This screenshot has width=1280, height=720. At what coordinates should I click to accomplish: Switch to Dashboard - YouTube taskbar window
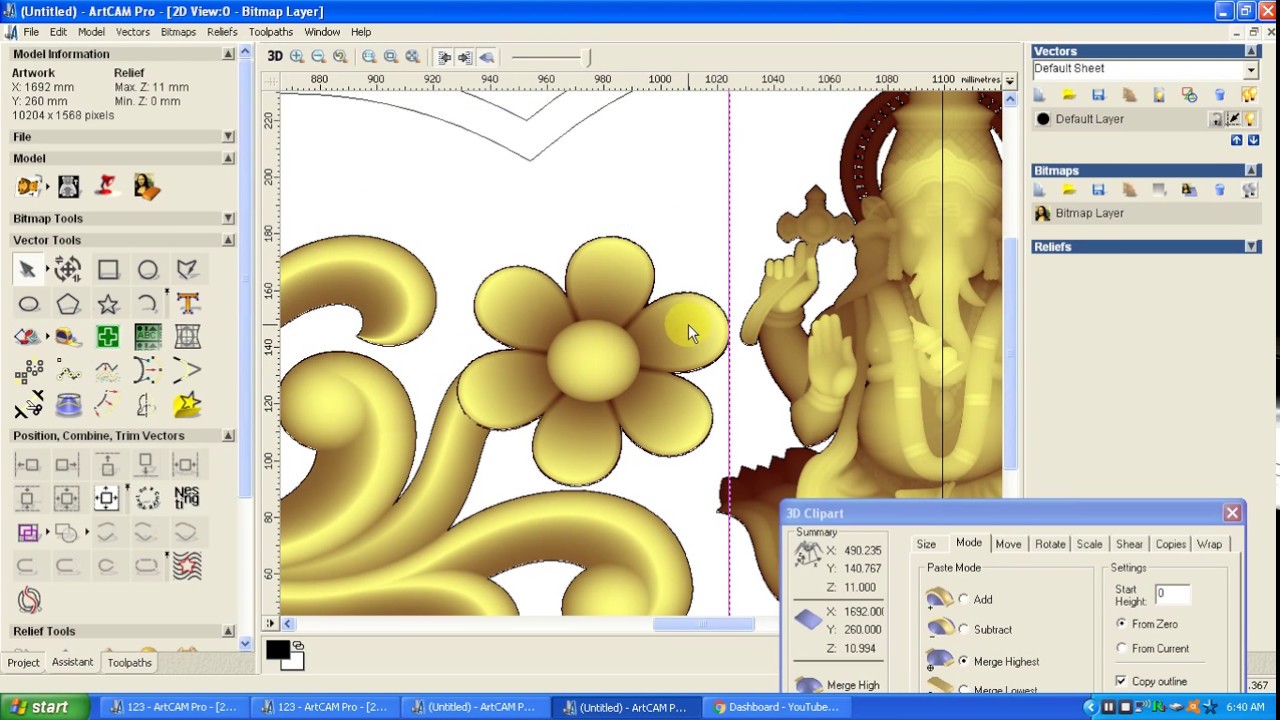tap(776, 707)
